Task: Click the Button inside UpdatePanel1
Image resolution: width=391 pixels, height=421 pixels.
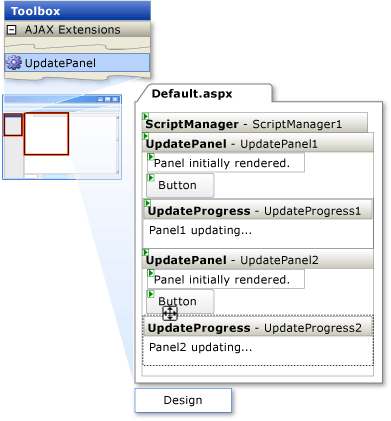Action: (180, 185)
